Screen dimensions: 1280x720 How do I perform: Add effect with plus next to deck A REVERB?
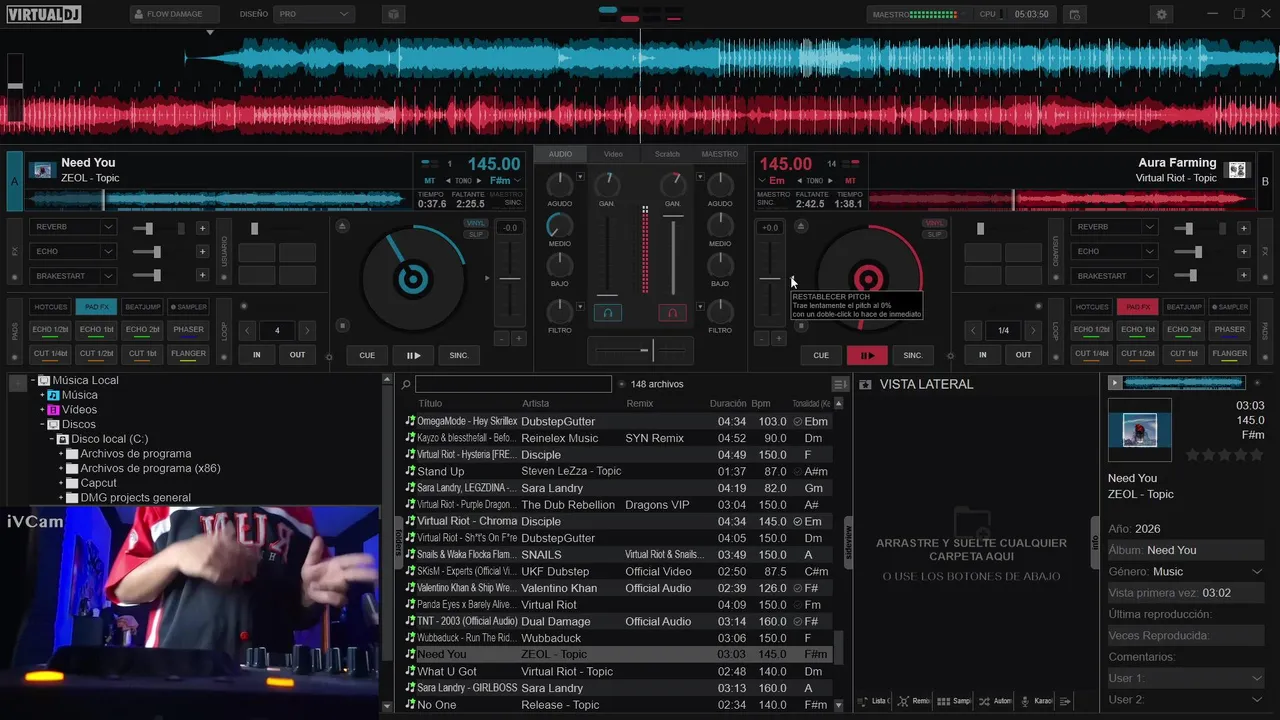pyautogui.click(x=202, y=227)
